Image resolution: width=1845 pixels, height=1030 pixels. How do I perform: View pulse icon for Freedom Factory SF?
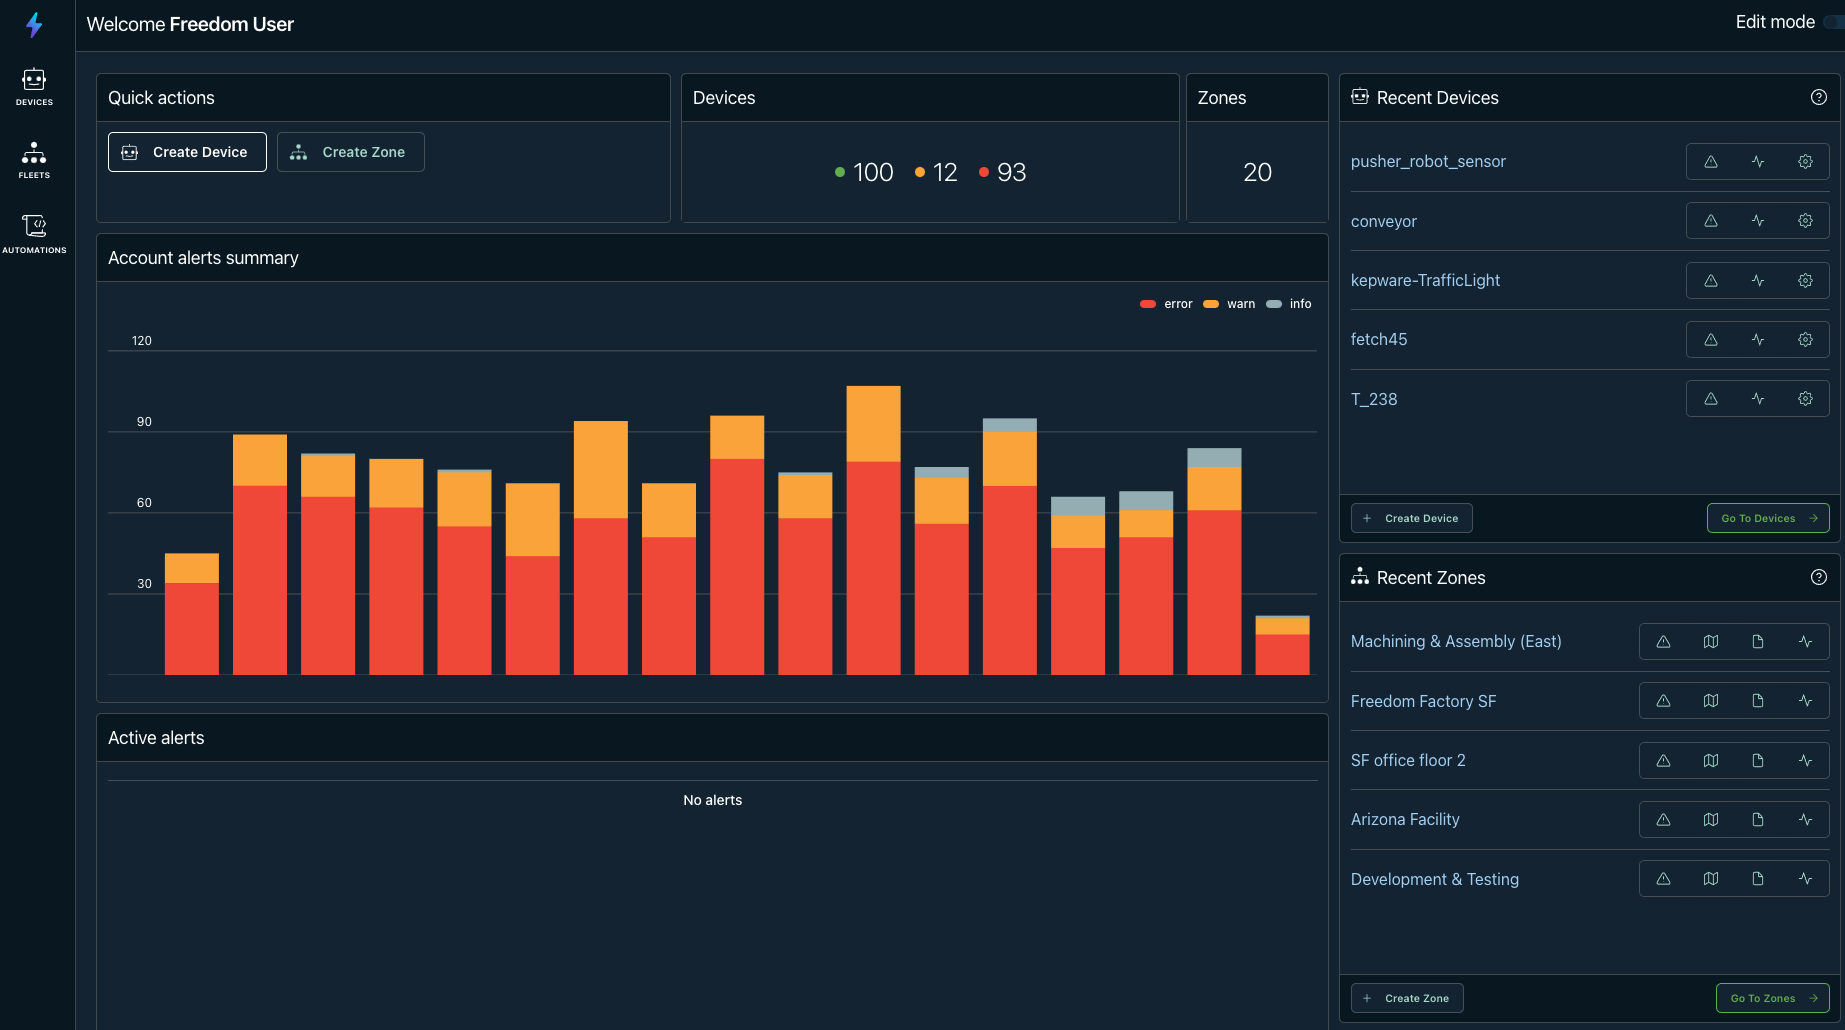(x=1805, y=701)
